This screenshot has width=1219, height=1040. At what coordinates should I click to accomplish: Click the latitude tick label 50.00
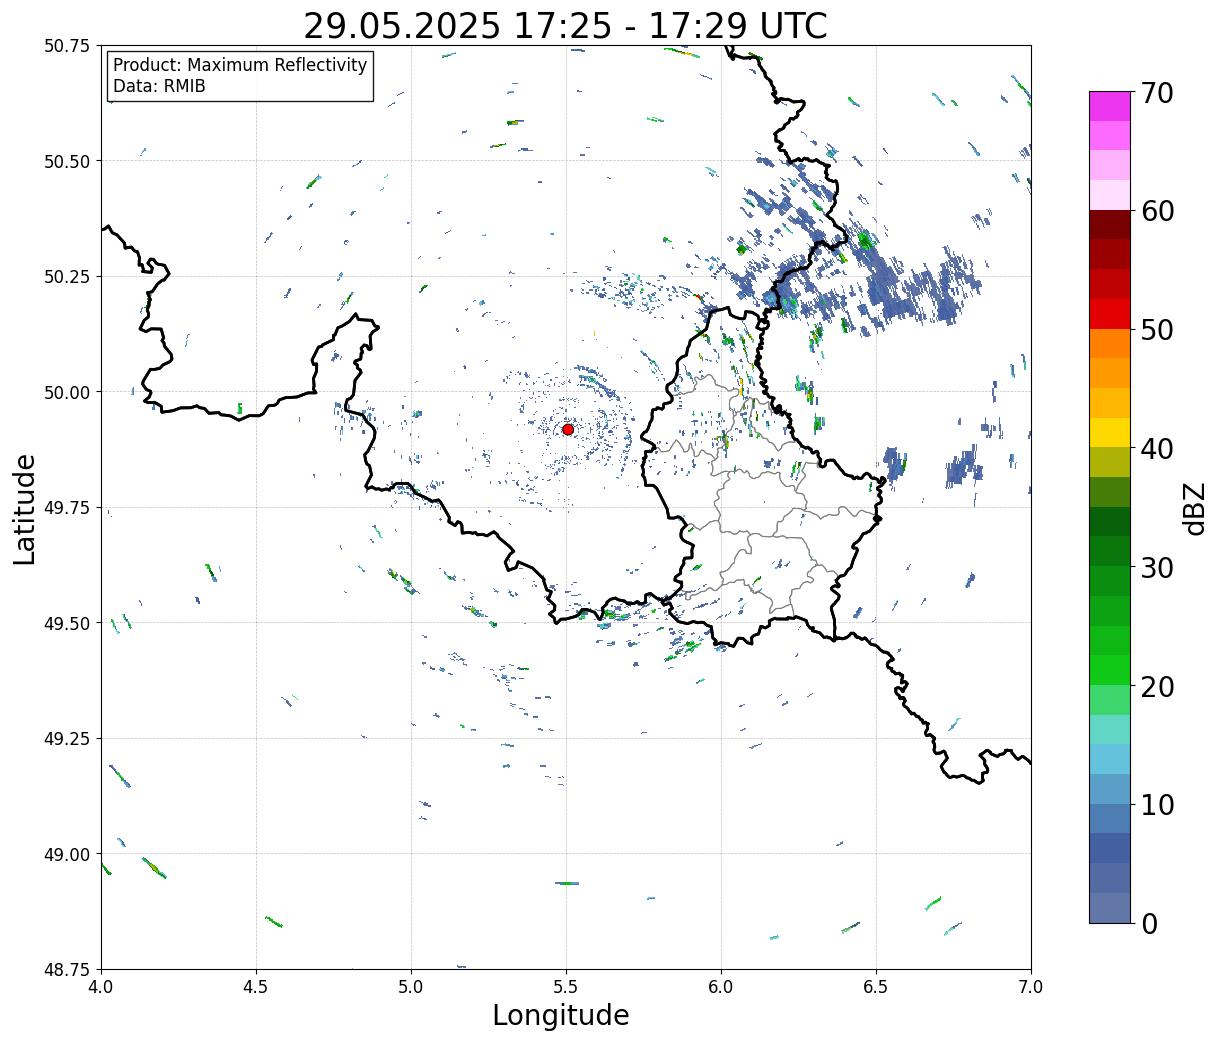point(67,392)
